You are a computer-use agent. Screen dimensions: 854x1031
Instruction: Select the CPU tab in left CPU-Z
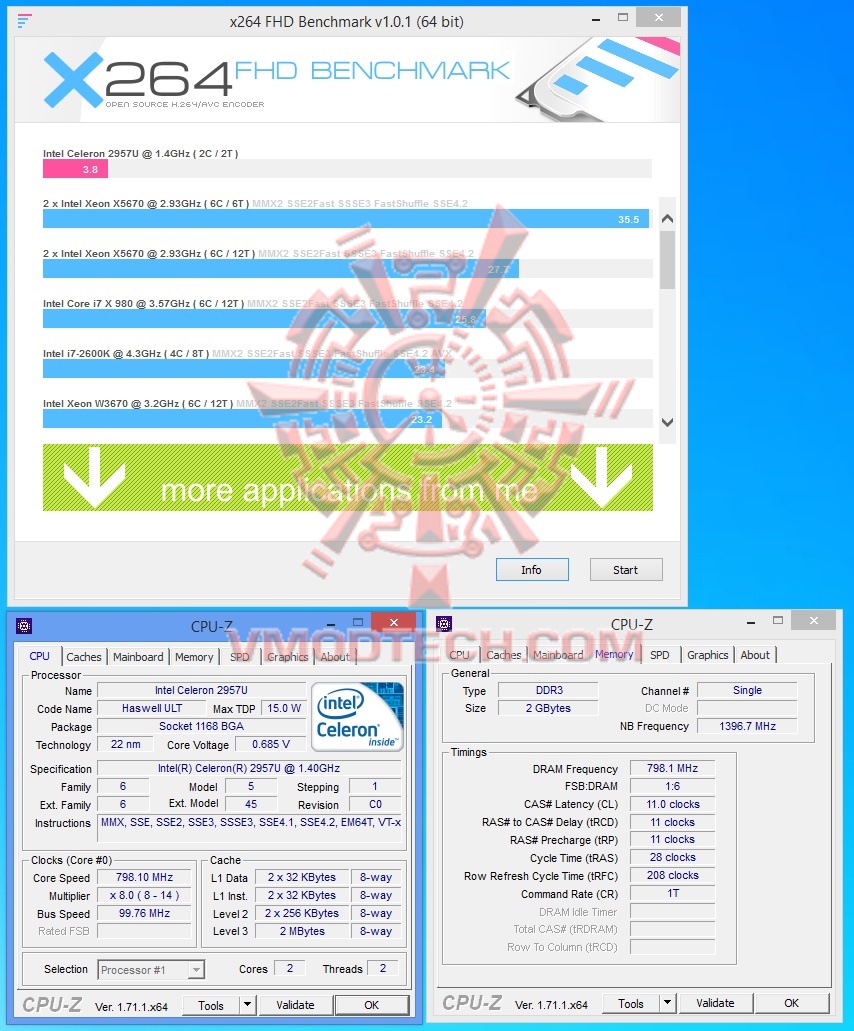click(x=39, y=656)
